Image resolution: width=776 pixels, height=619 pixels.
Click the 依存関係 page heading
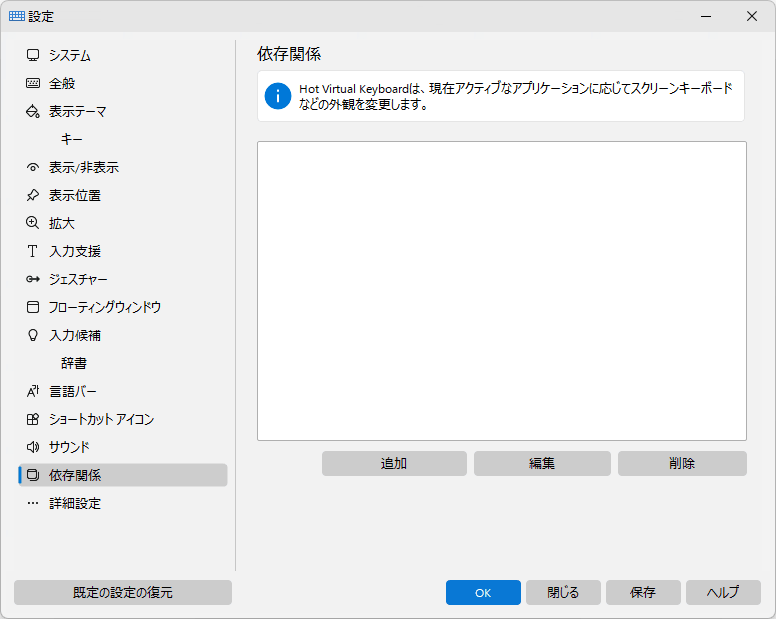(x=289, y=54)
